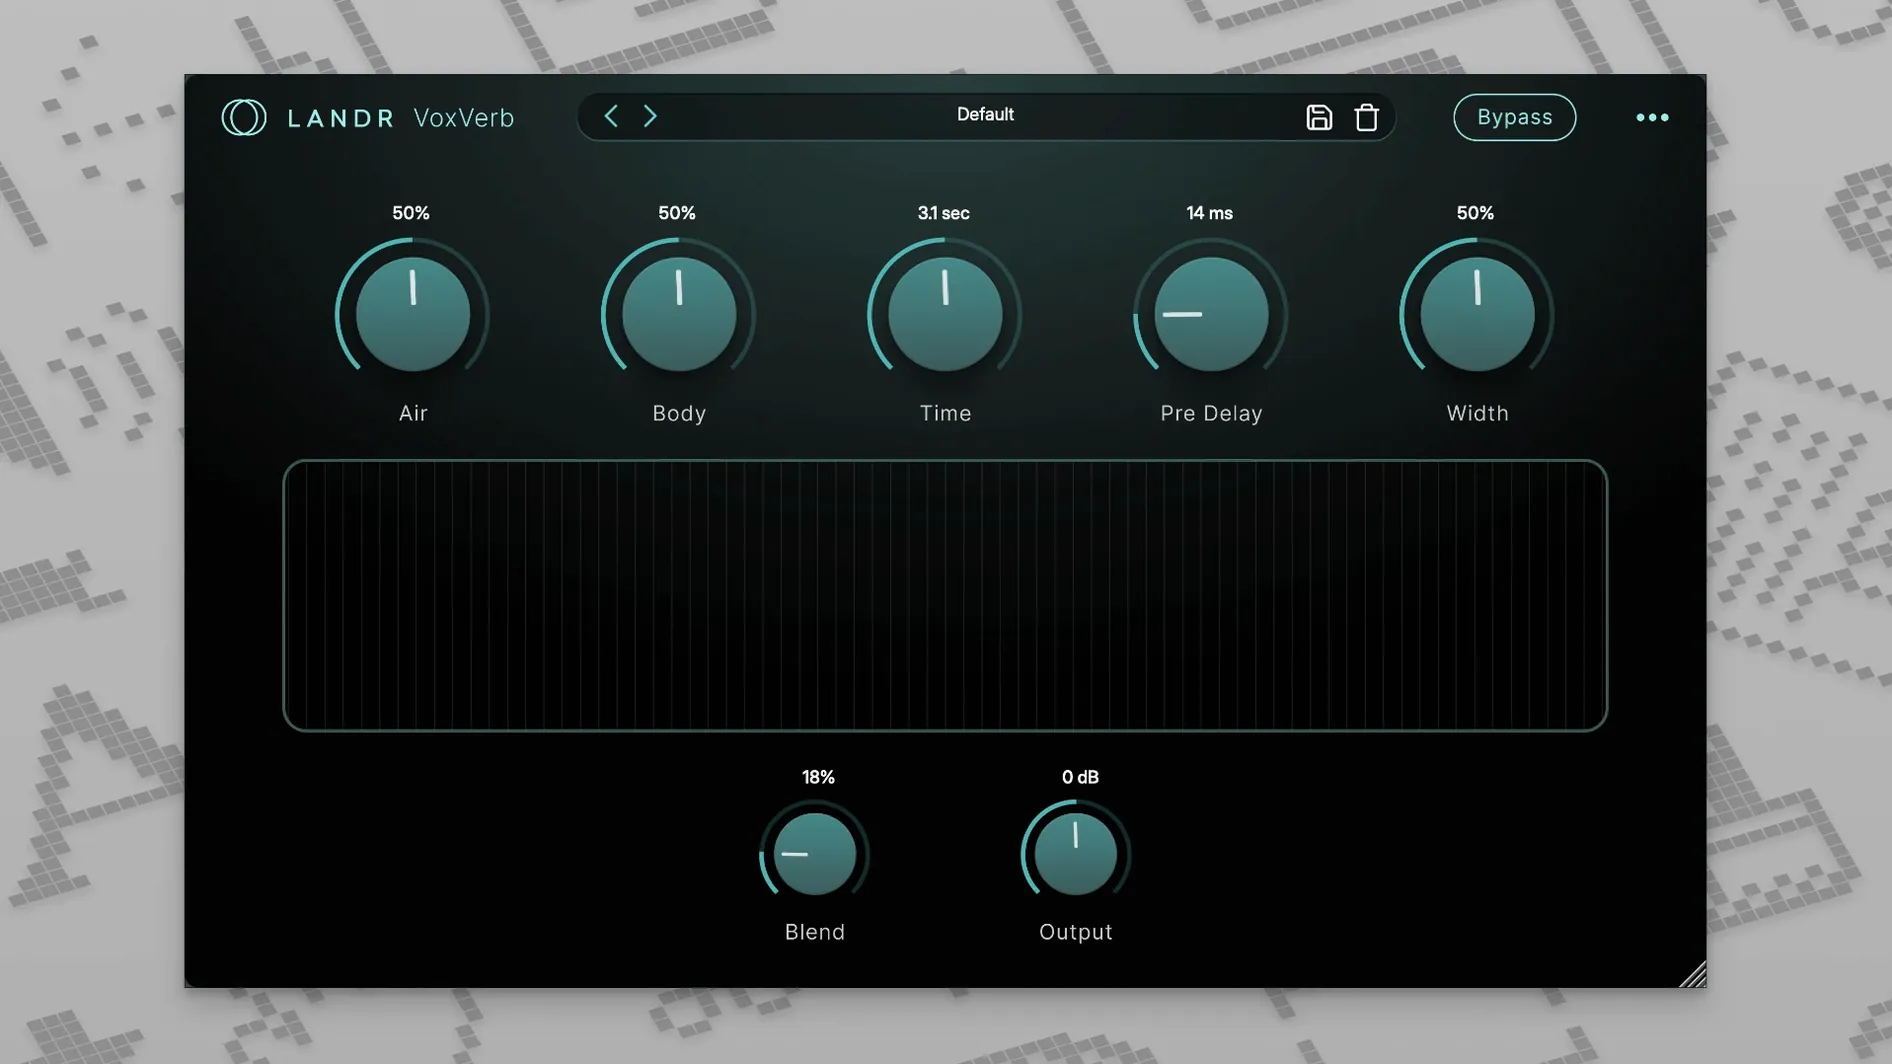The height and width of the screenshot is (1064, 1892).
Task: Go to previous preset with left arrow
Action: coord(611,116)
